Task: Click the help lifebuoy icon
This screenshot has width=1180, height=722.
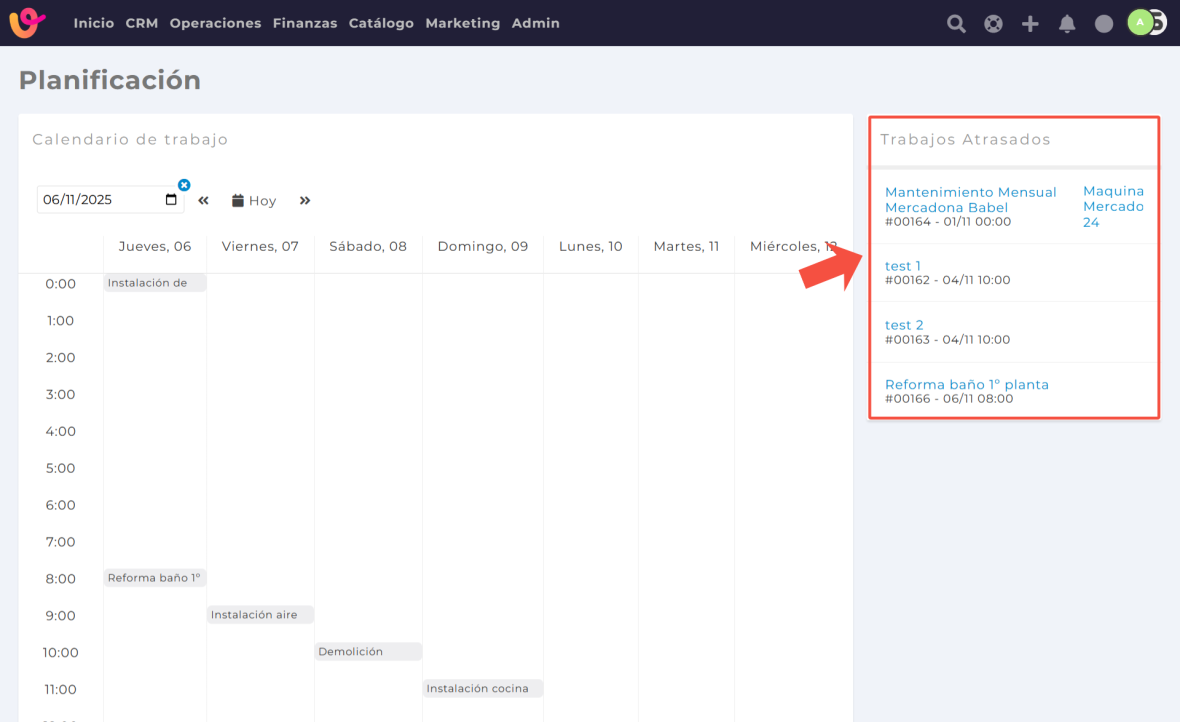Action: pos(993,24)
